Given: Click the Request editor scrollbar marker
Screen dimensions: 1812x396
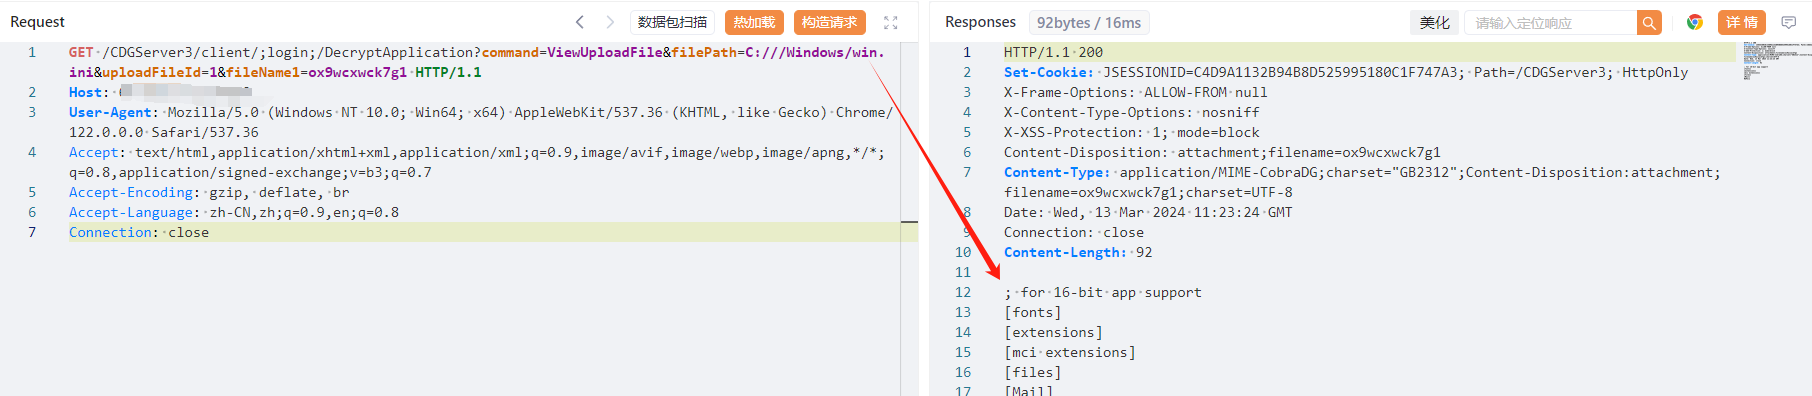Looking at the screenshot, I should click(909, 221).
